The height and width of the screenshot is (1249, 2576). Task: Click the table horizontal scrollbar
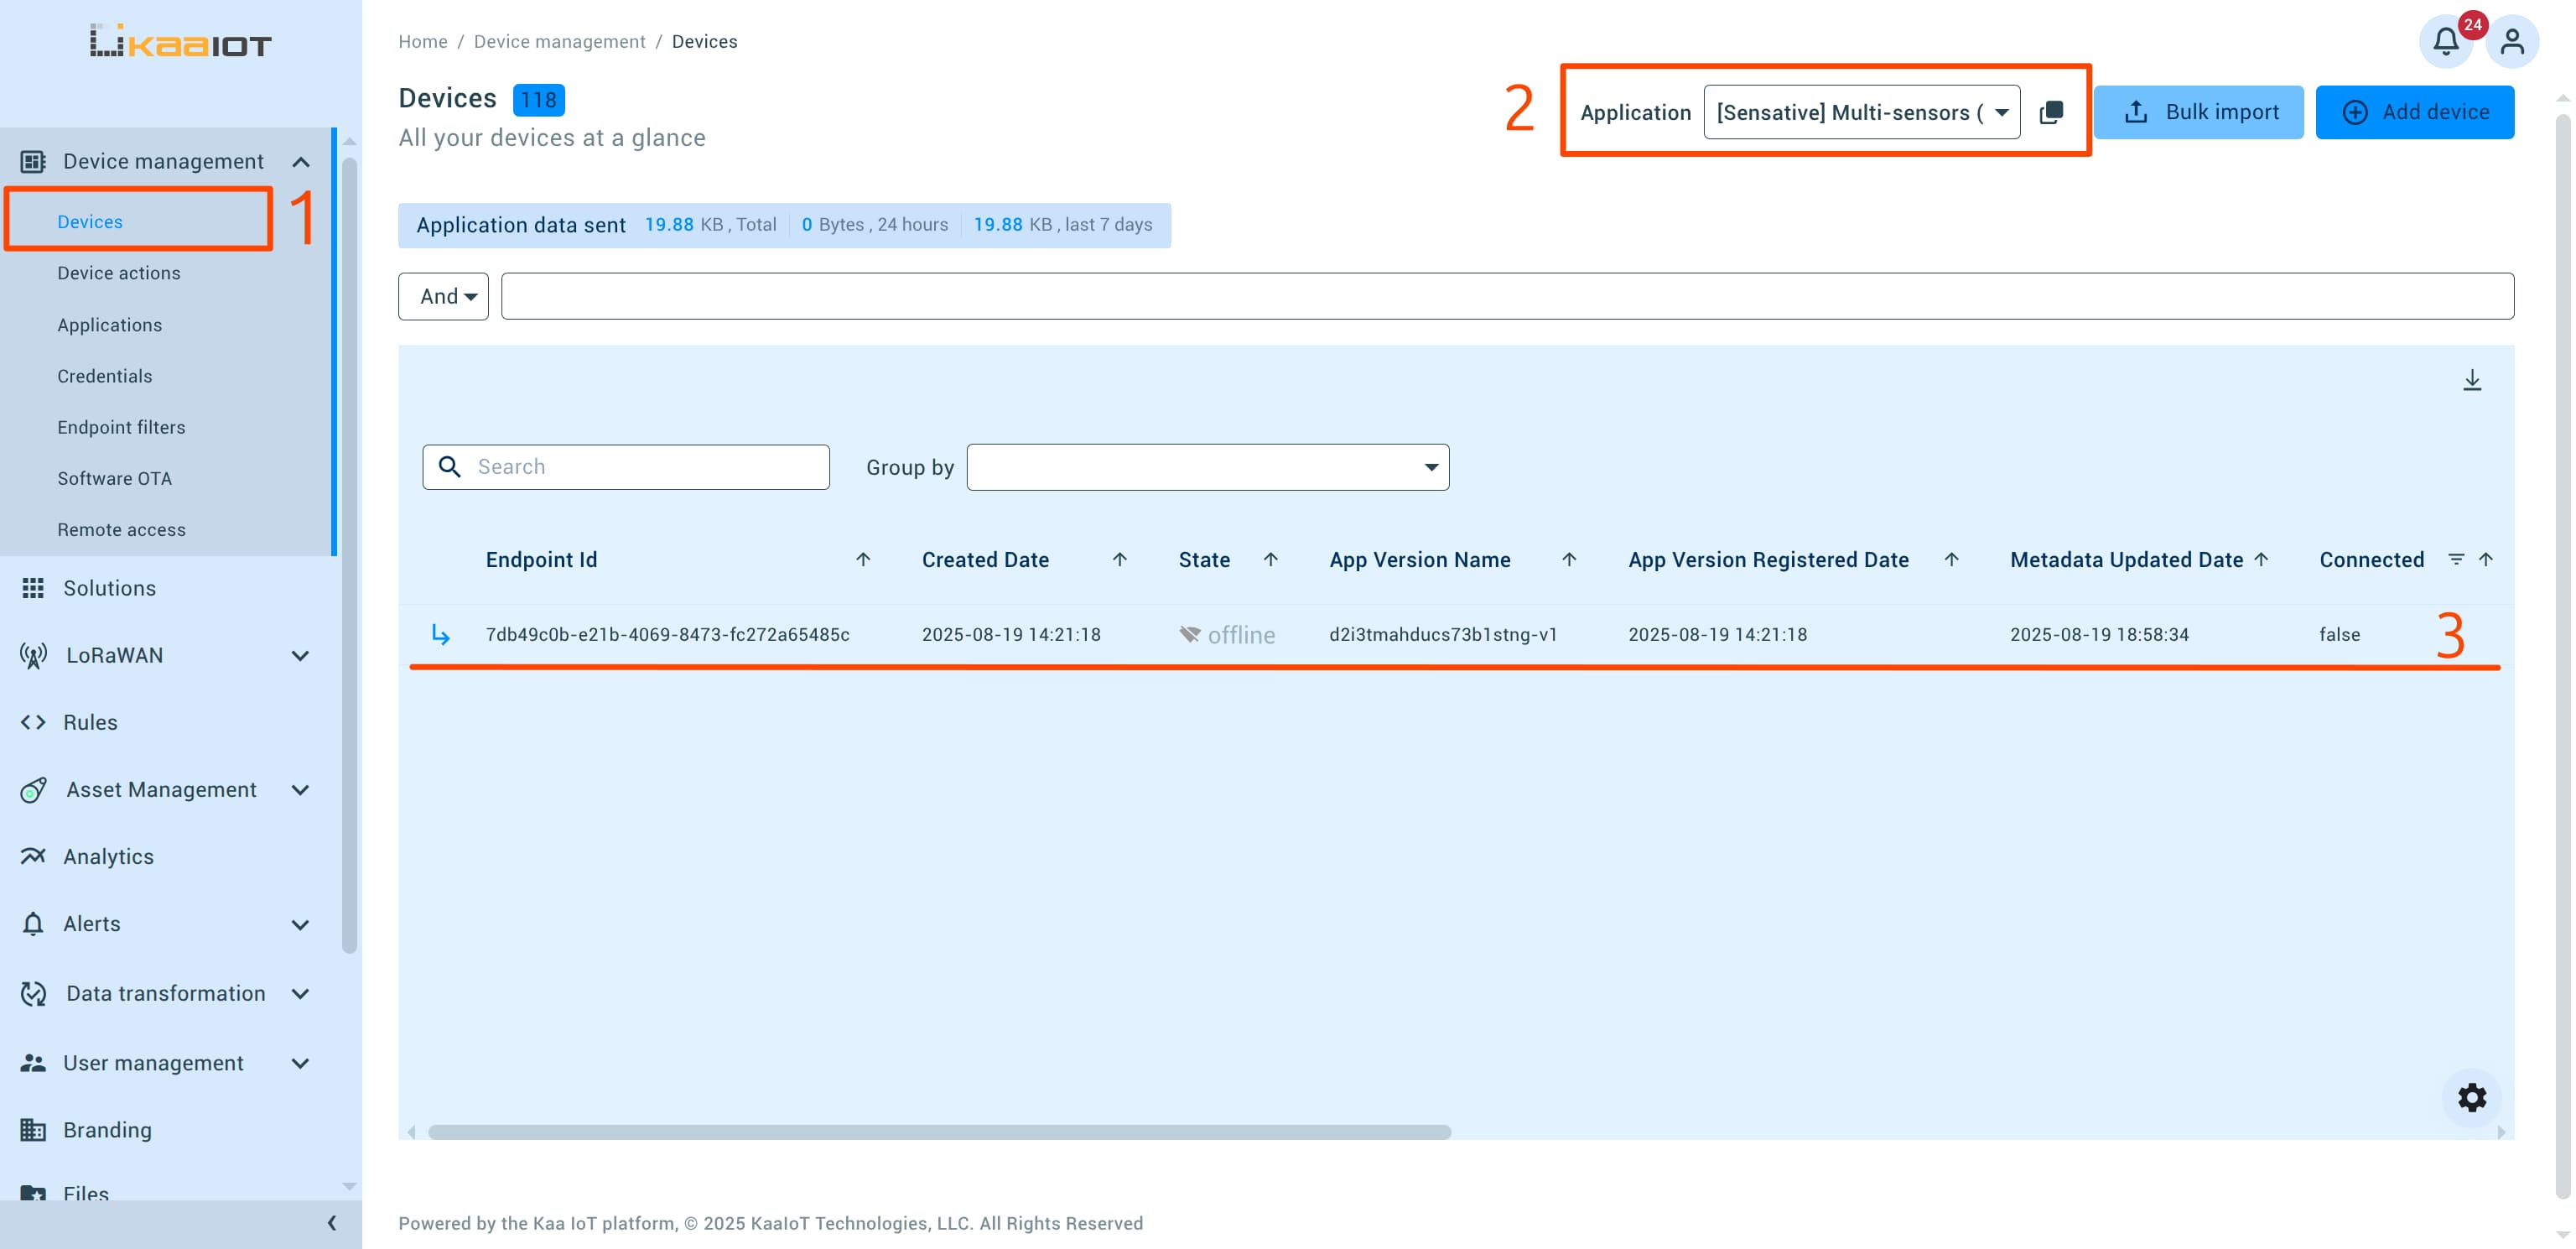pyautogui.click(x=938, y=1132)
